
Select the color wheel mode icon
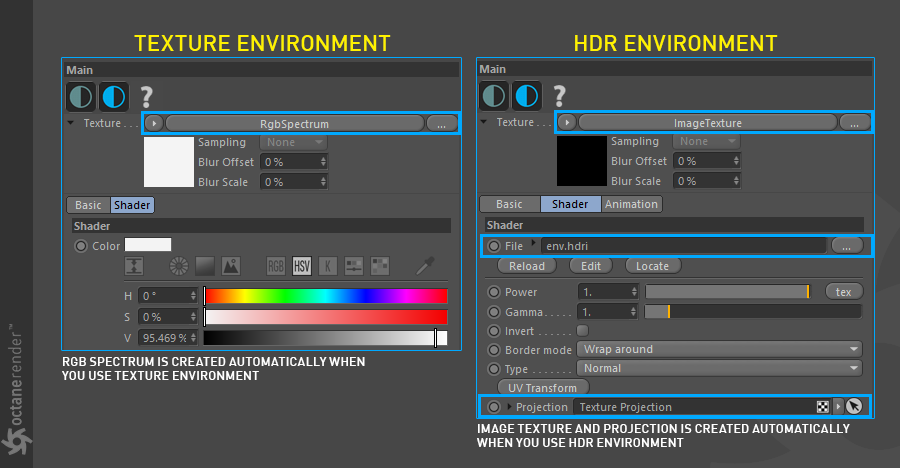tap(179, 266)
